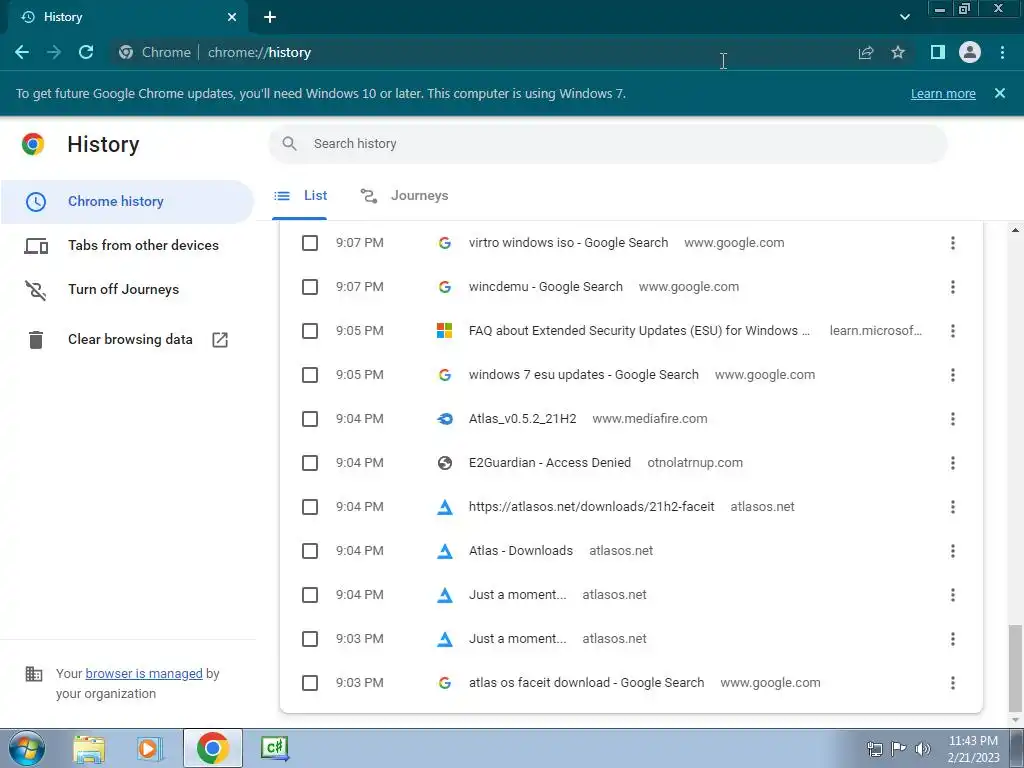Open Windows Explorer from taskbar
The height and width of the screenshot is (768, 1024).
coord(89,748)
